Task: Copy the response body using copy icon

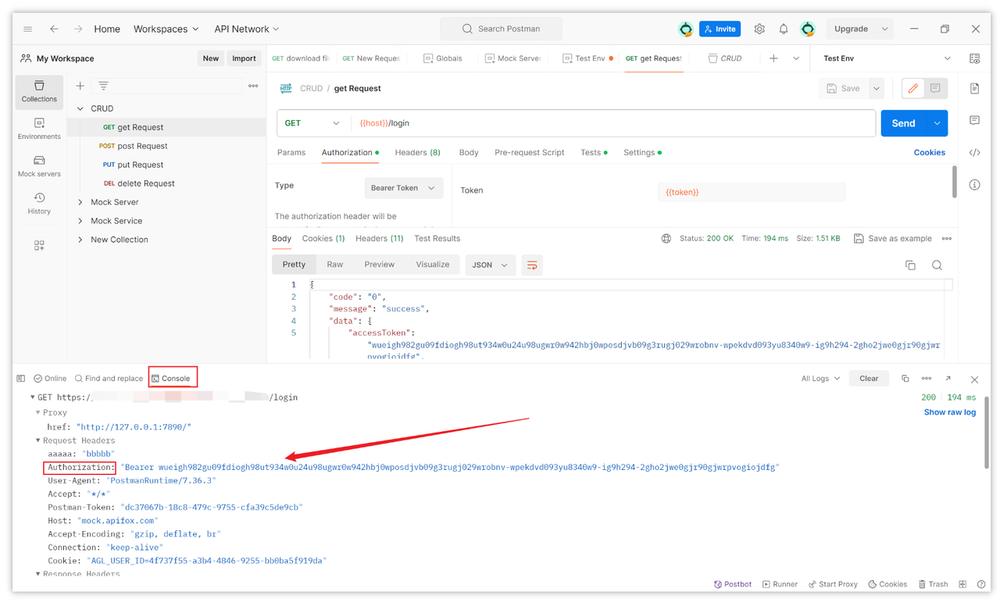Action: click(910, 265)
